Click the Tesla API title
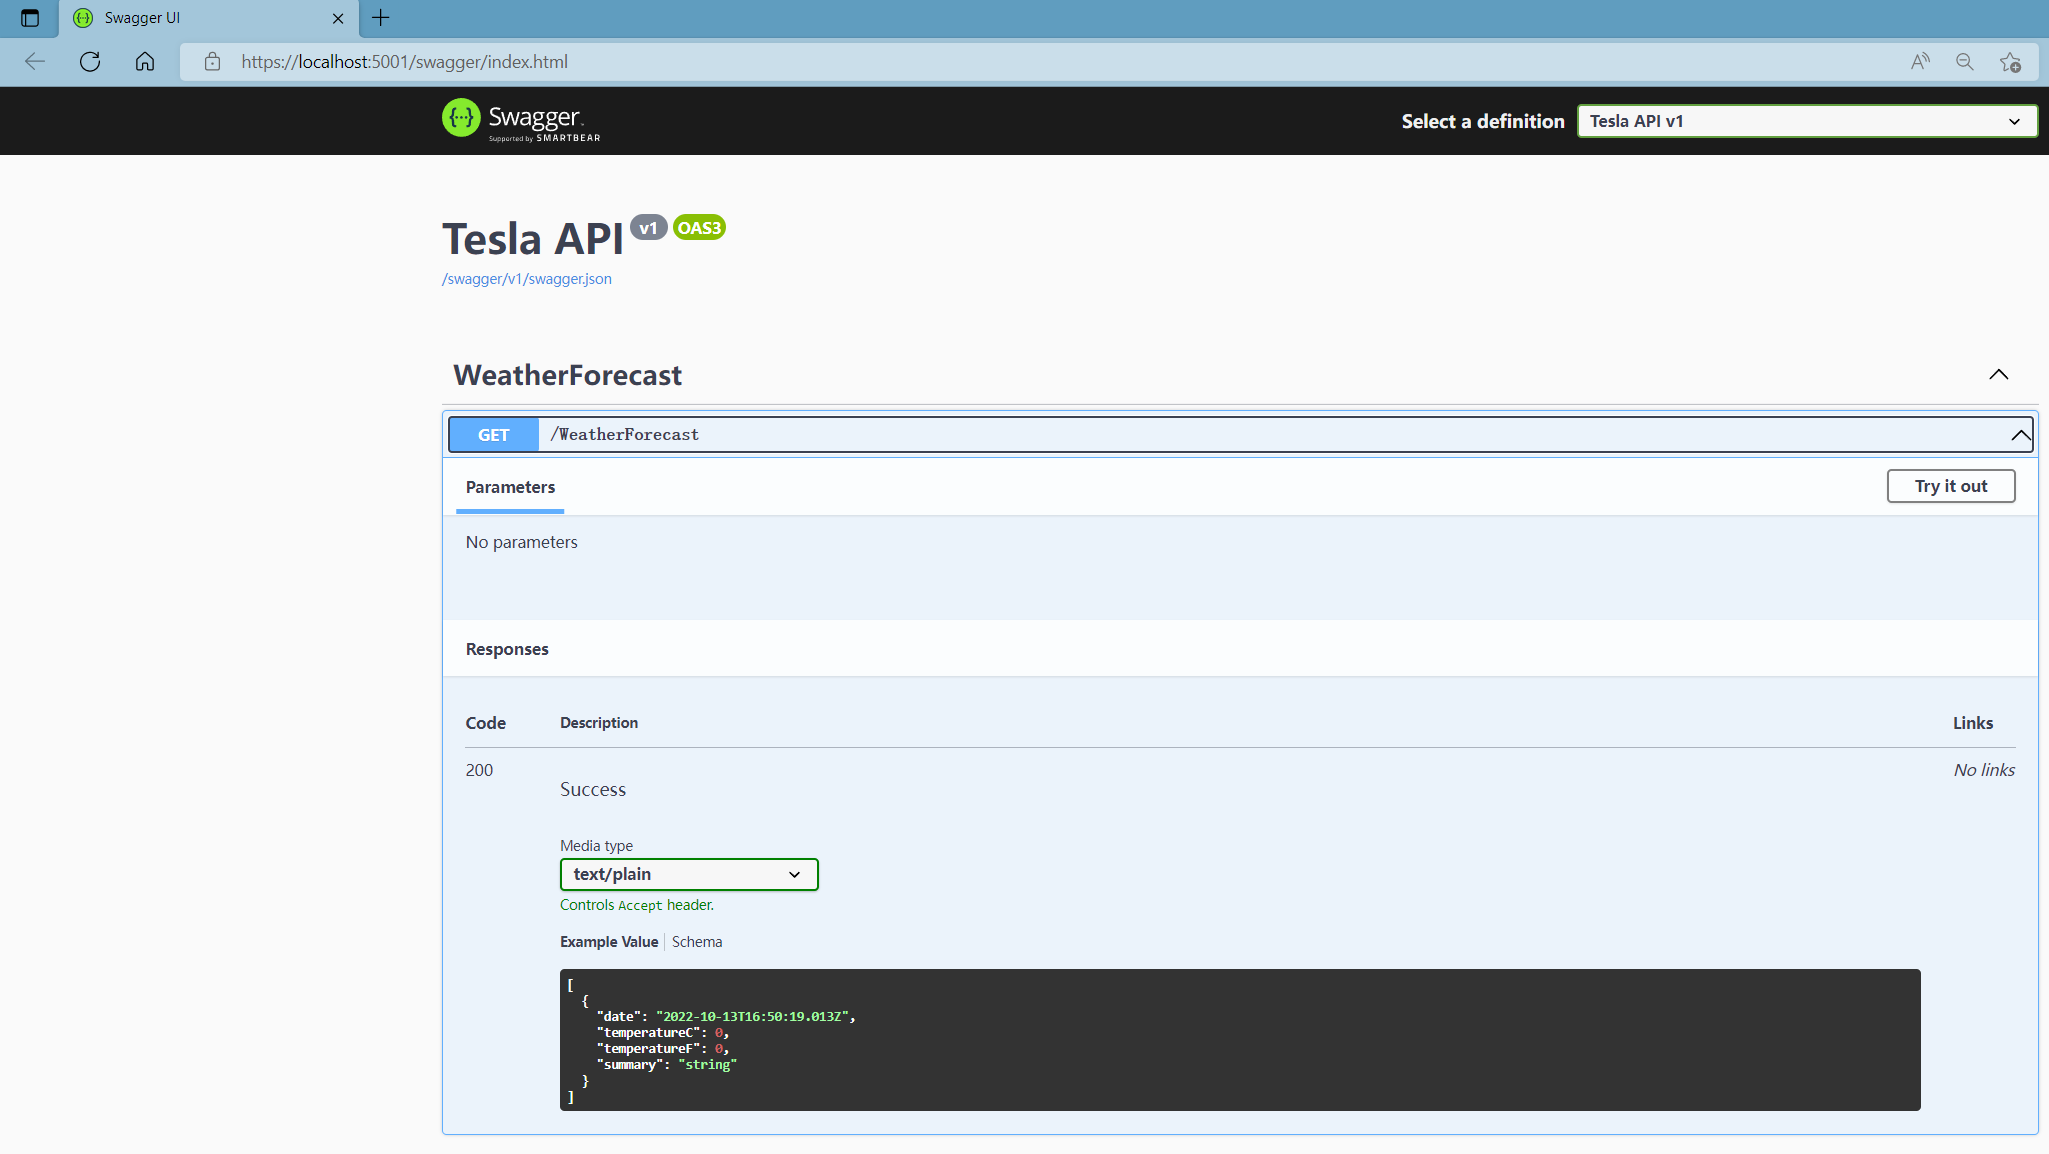 533,239
